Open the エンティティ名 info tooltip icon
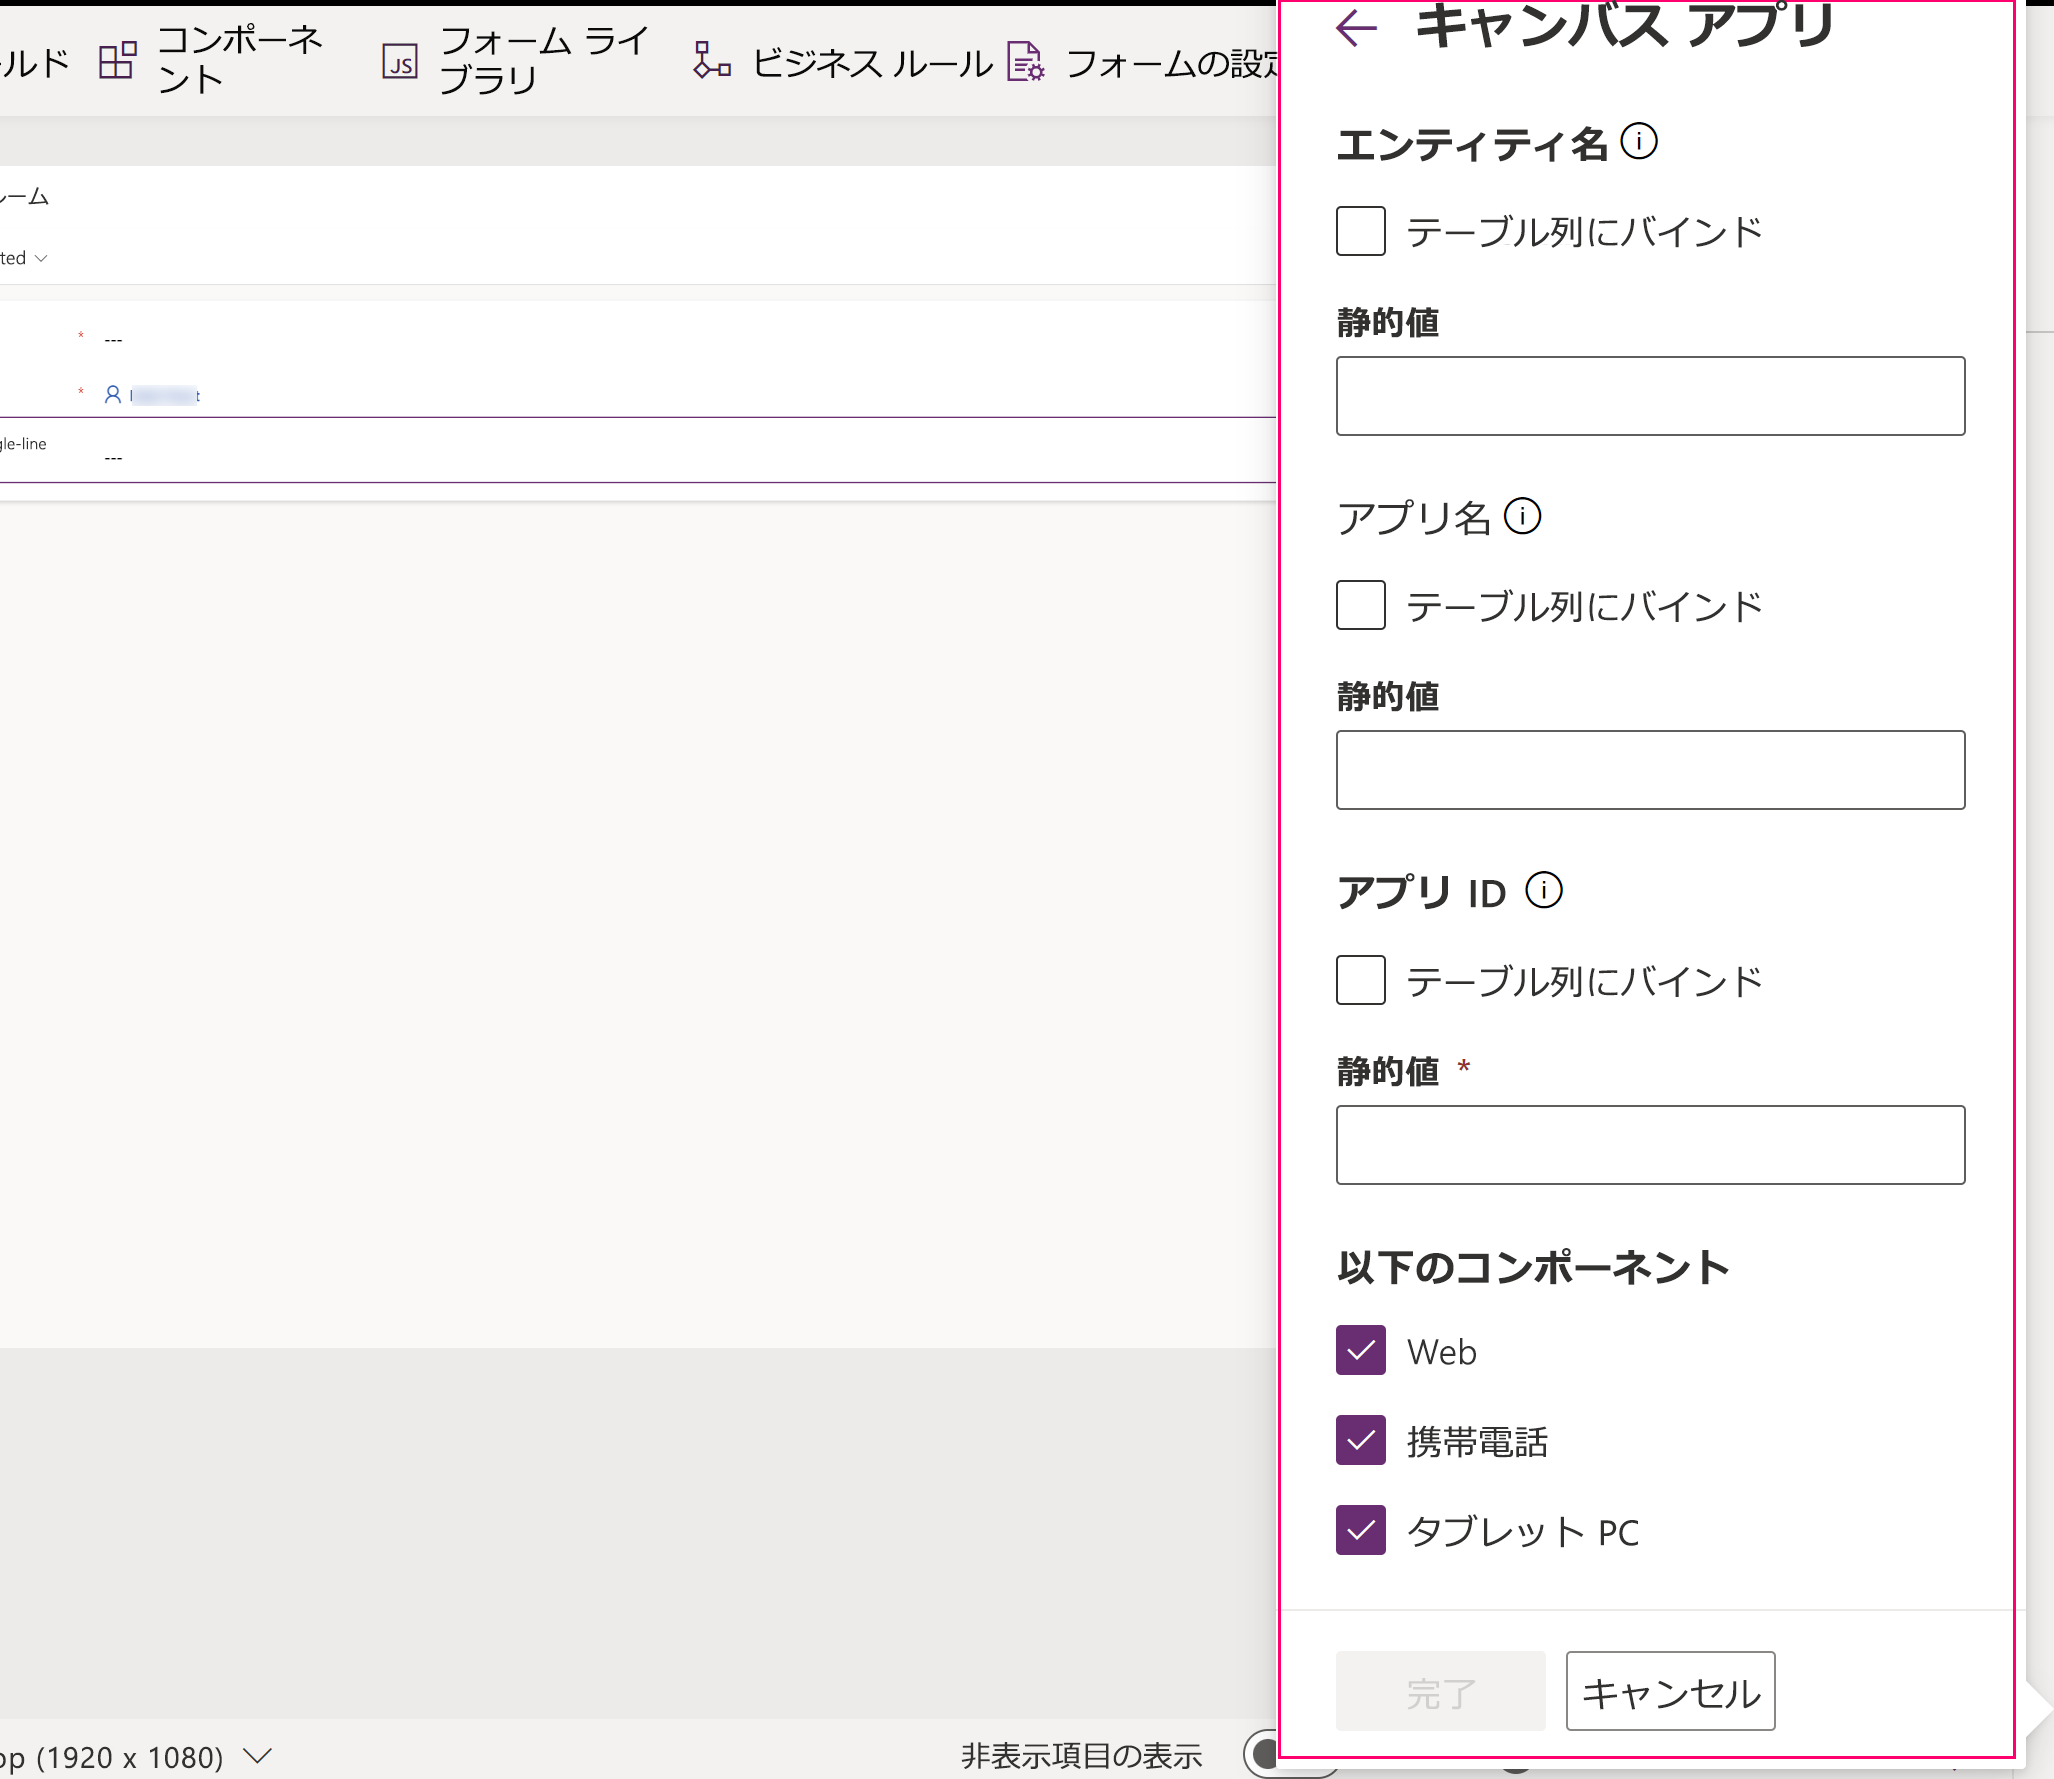The image size is (2054, 1779). [x=1639, y=141]
